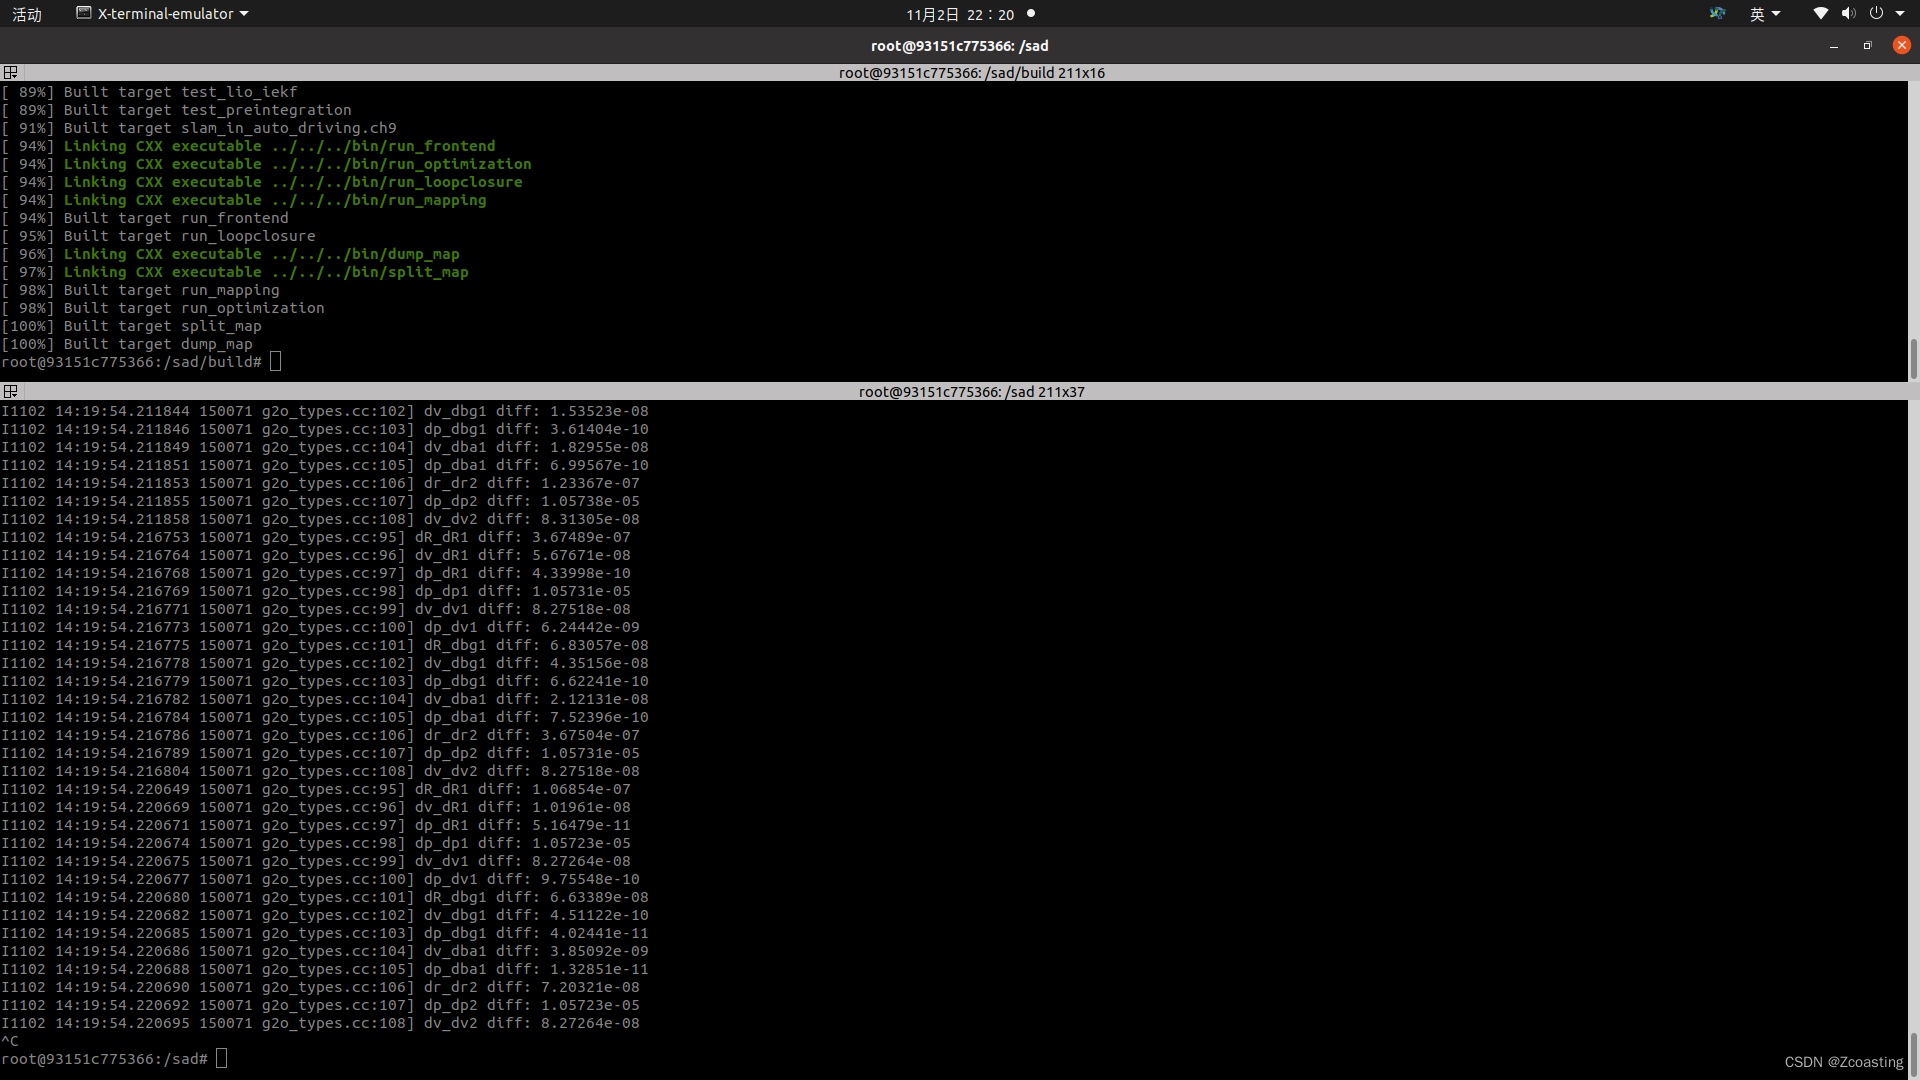Screen dimensions: 1920x1080
Task: Click the scrollbar handle of the upper build pane
Action: point(1914,358)
